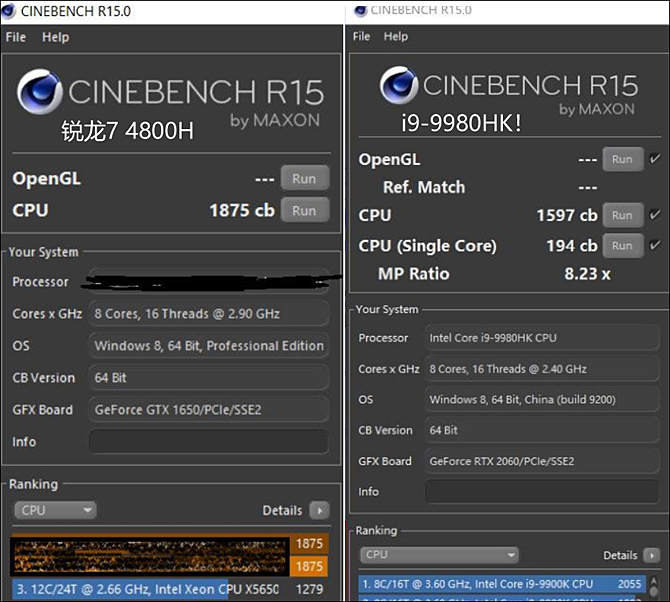This screenshot has height=602, width=670.
Task: Run the CPU (Single Core) test showing 194 cb
Action: (623, 246)
